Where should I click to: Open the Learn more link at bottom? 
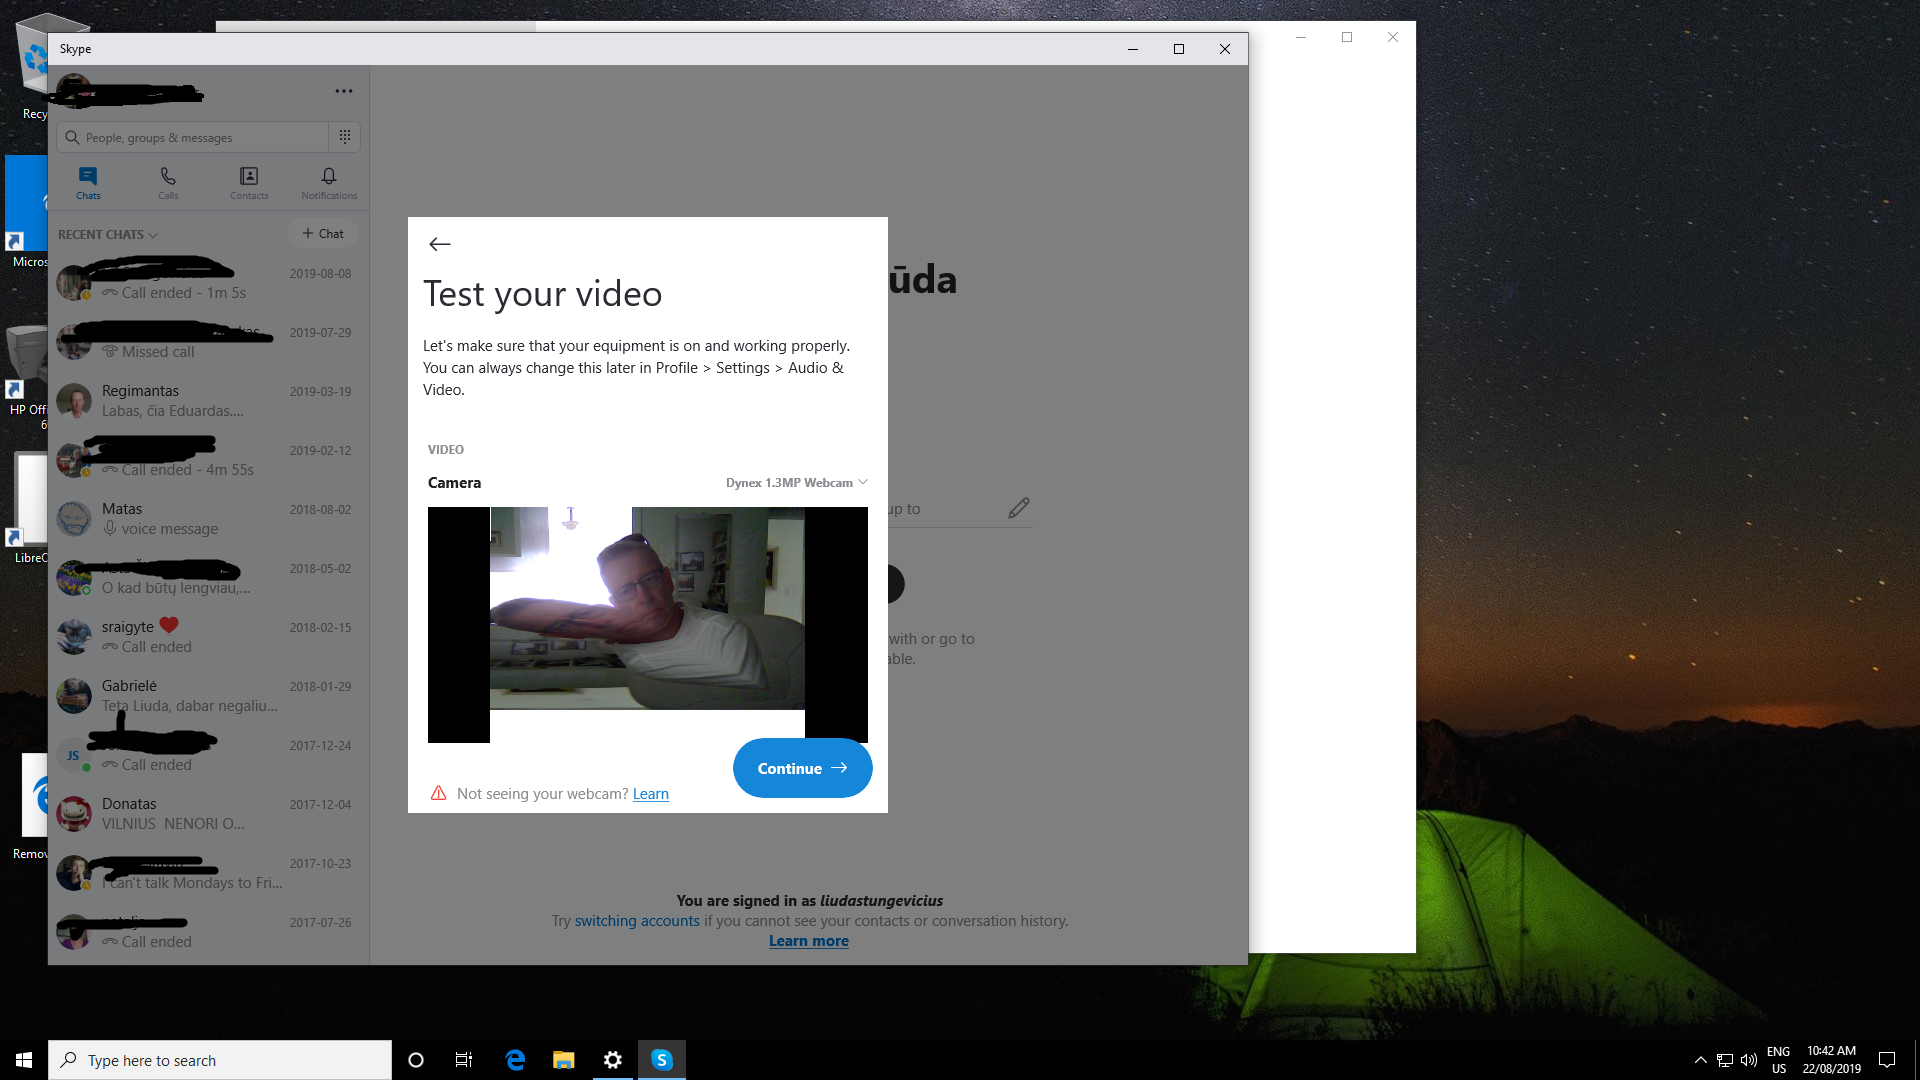(x=808, y=941)
